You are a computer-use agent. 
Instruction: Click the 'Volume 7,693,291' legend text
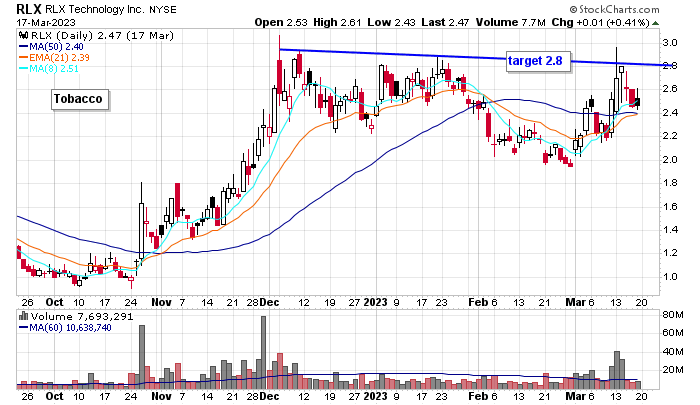82,317
